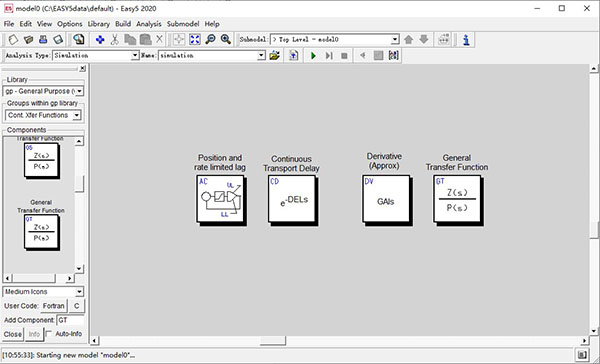Click the gray square icon beside the plotter icon
Screen dimensions: 600x364
click(x=378, y=56)
